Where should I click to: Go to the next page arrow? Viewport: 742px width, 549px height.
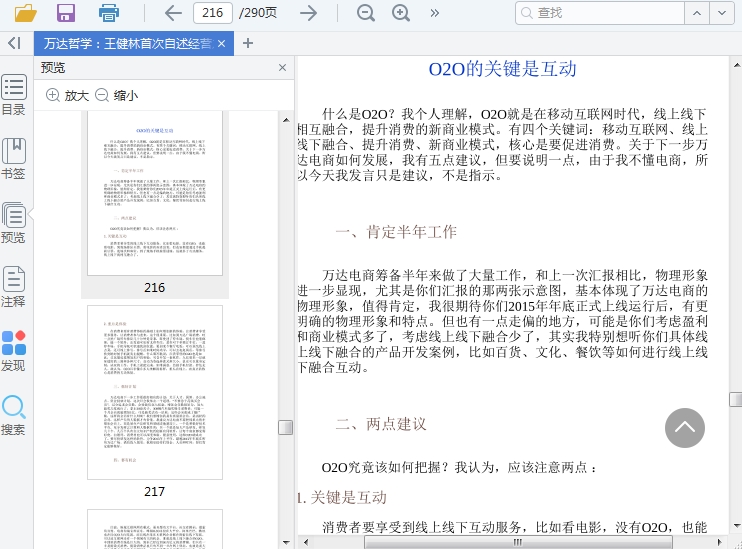coord(309,13)
